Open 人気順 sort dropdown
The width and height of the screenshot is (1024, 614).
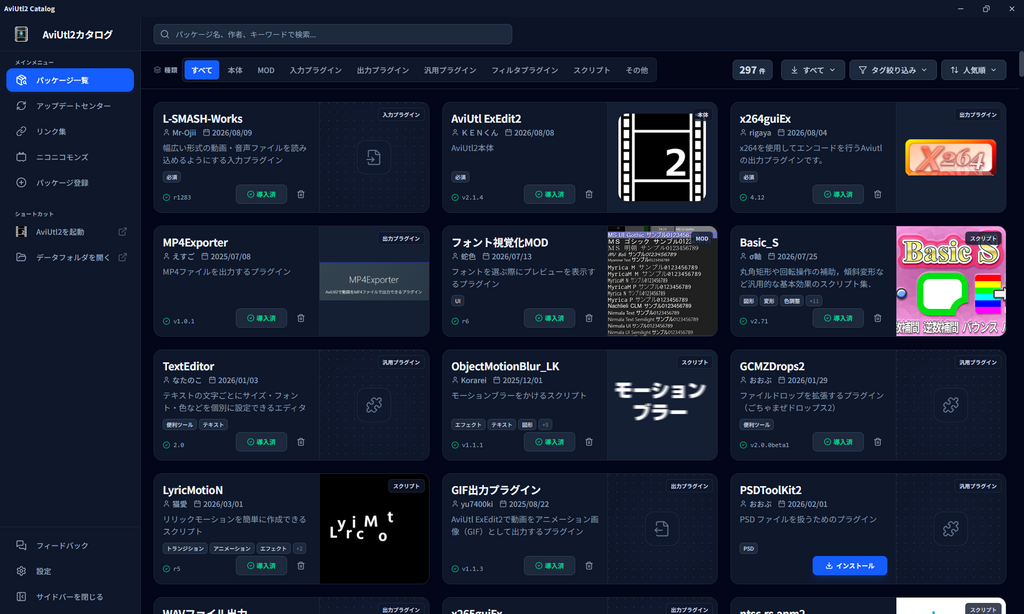pyautogui.click(x=974, y=70)
